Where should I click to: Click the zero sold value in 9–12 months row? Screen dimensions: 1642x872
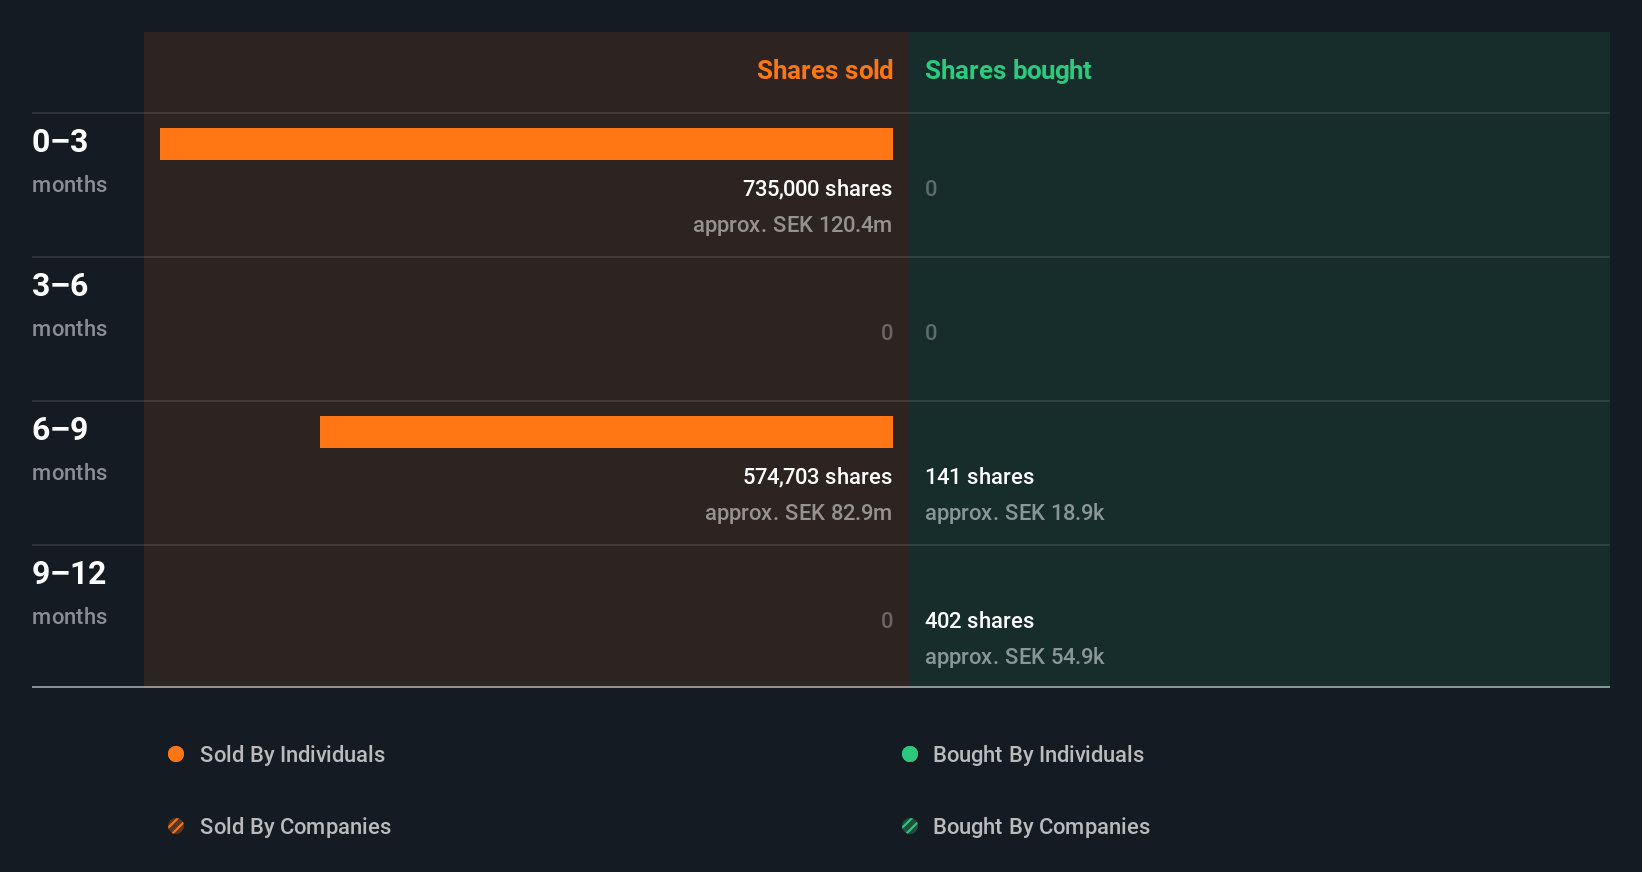pos(887,620)
